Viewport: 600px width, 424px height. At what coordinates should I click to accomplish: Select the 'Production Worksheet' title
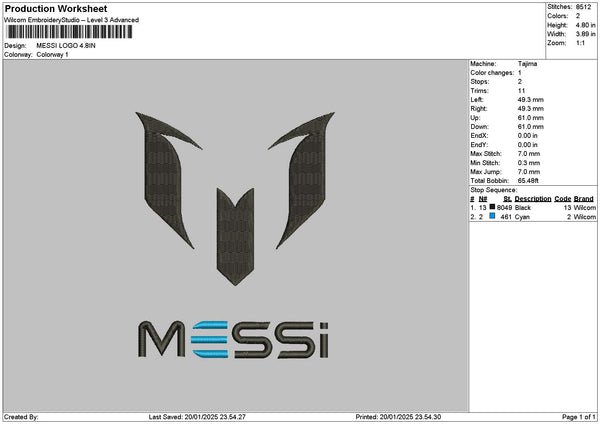click(x=56, y=9)
